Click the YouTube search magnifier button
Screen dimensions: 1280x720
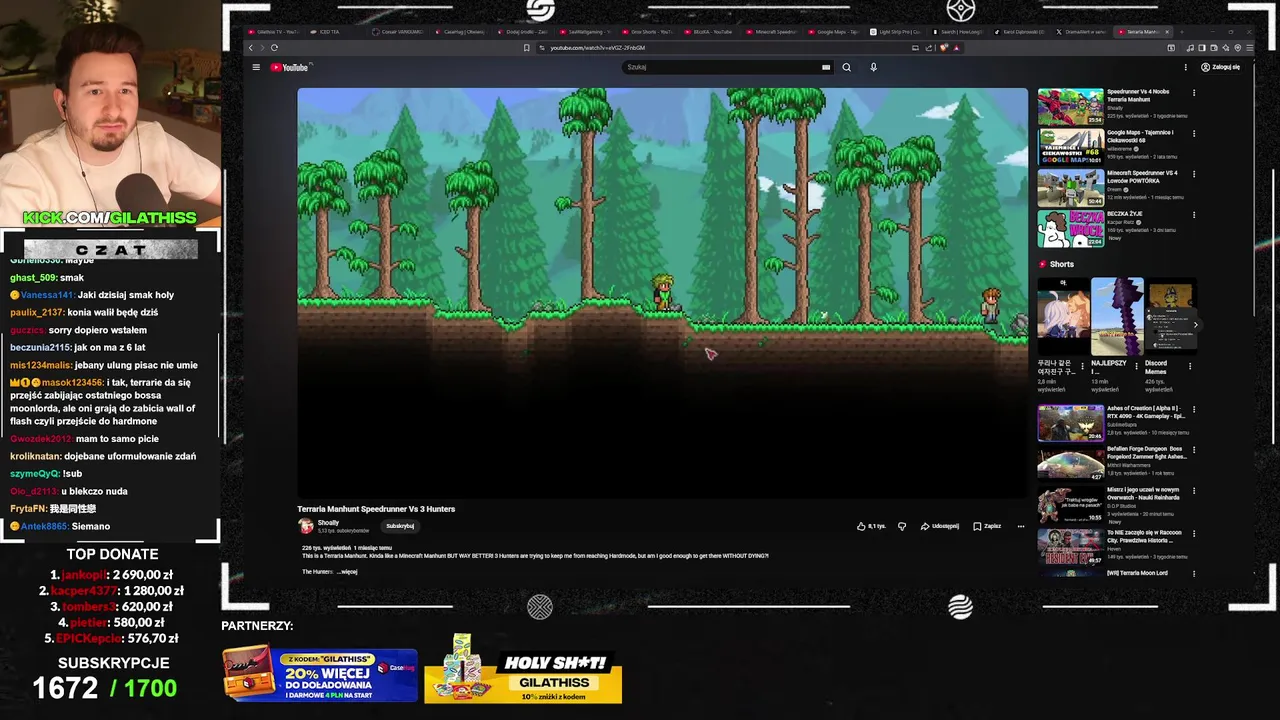tap(846, 67)
